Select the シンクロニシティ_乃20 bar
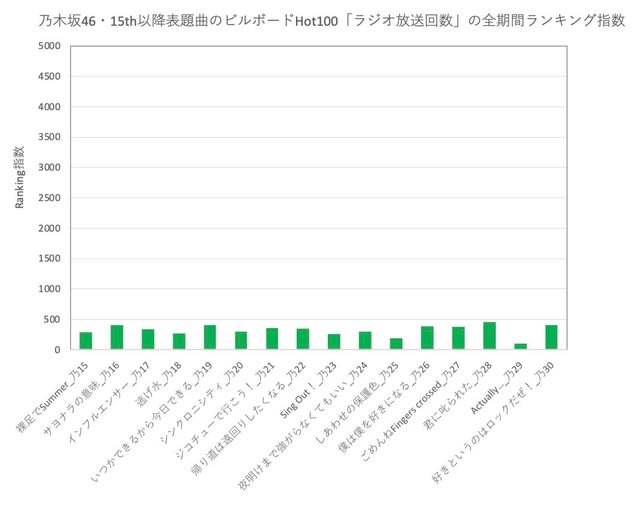Image resolution: width=640 pixels, height=516 pixels. pos(241,340)
